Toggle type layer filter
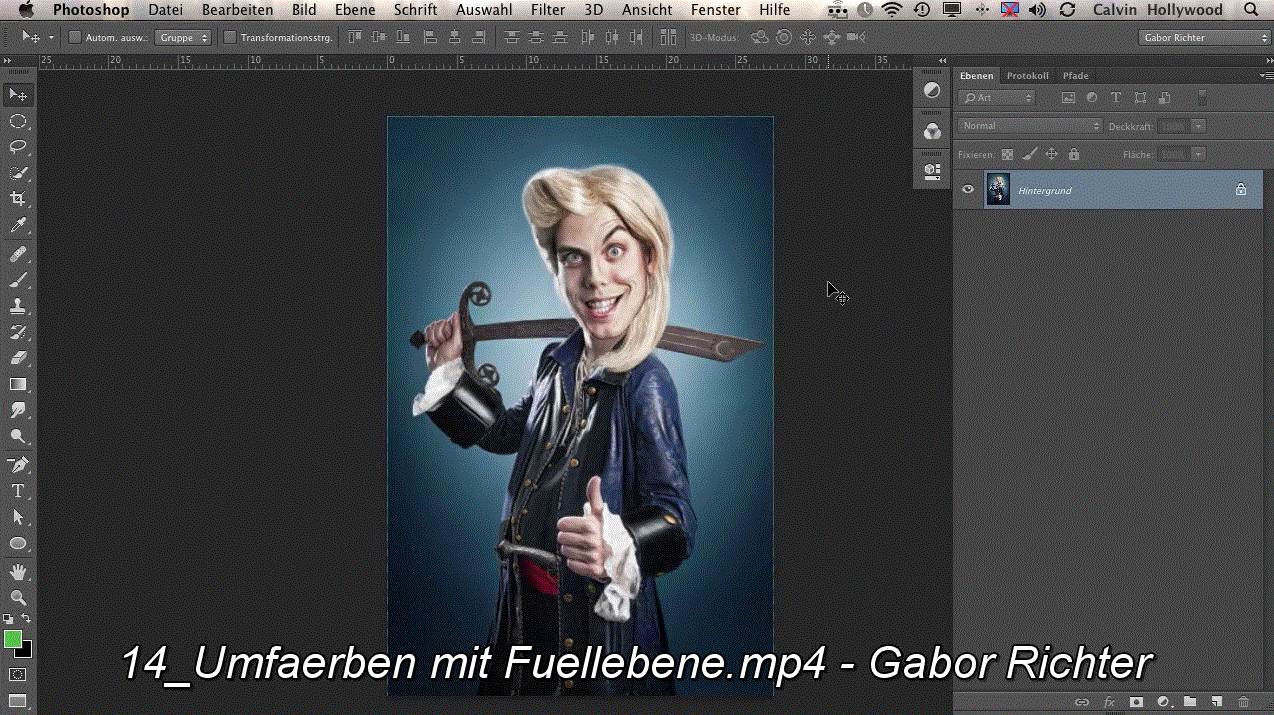 [x=1116, y=98]
